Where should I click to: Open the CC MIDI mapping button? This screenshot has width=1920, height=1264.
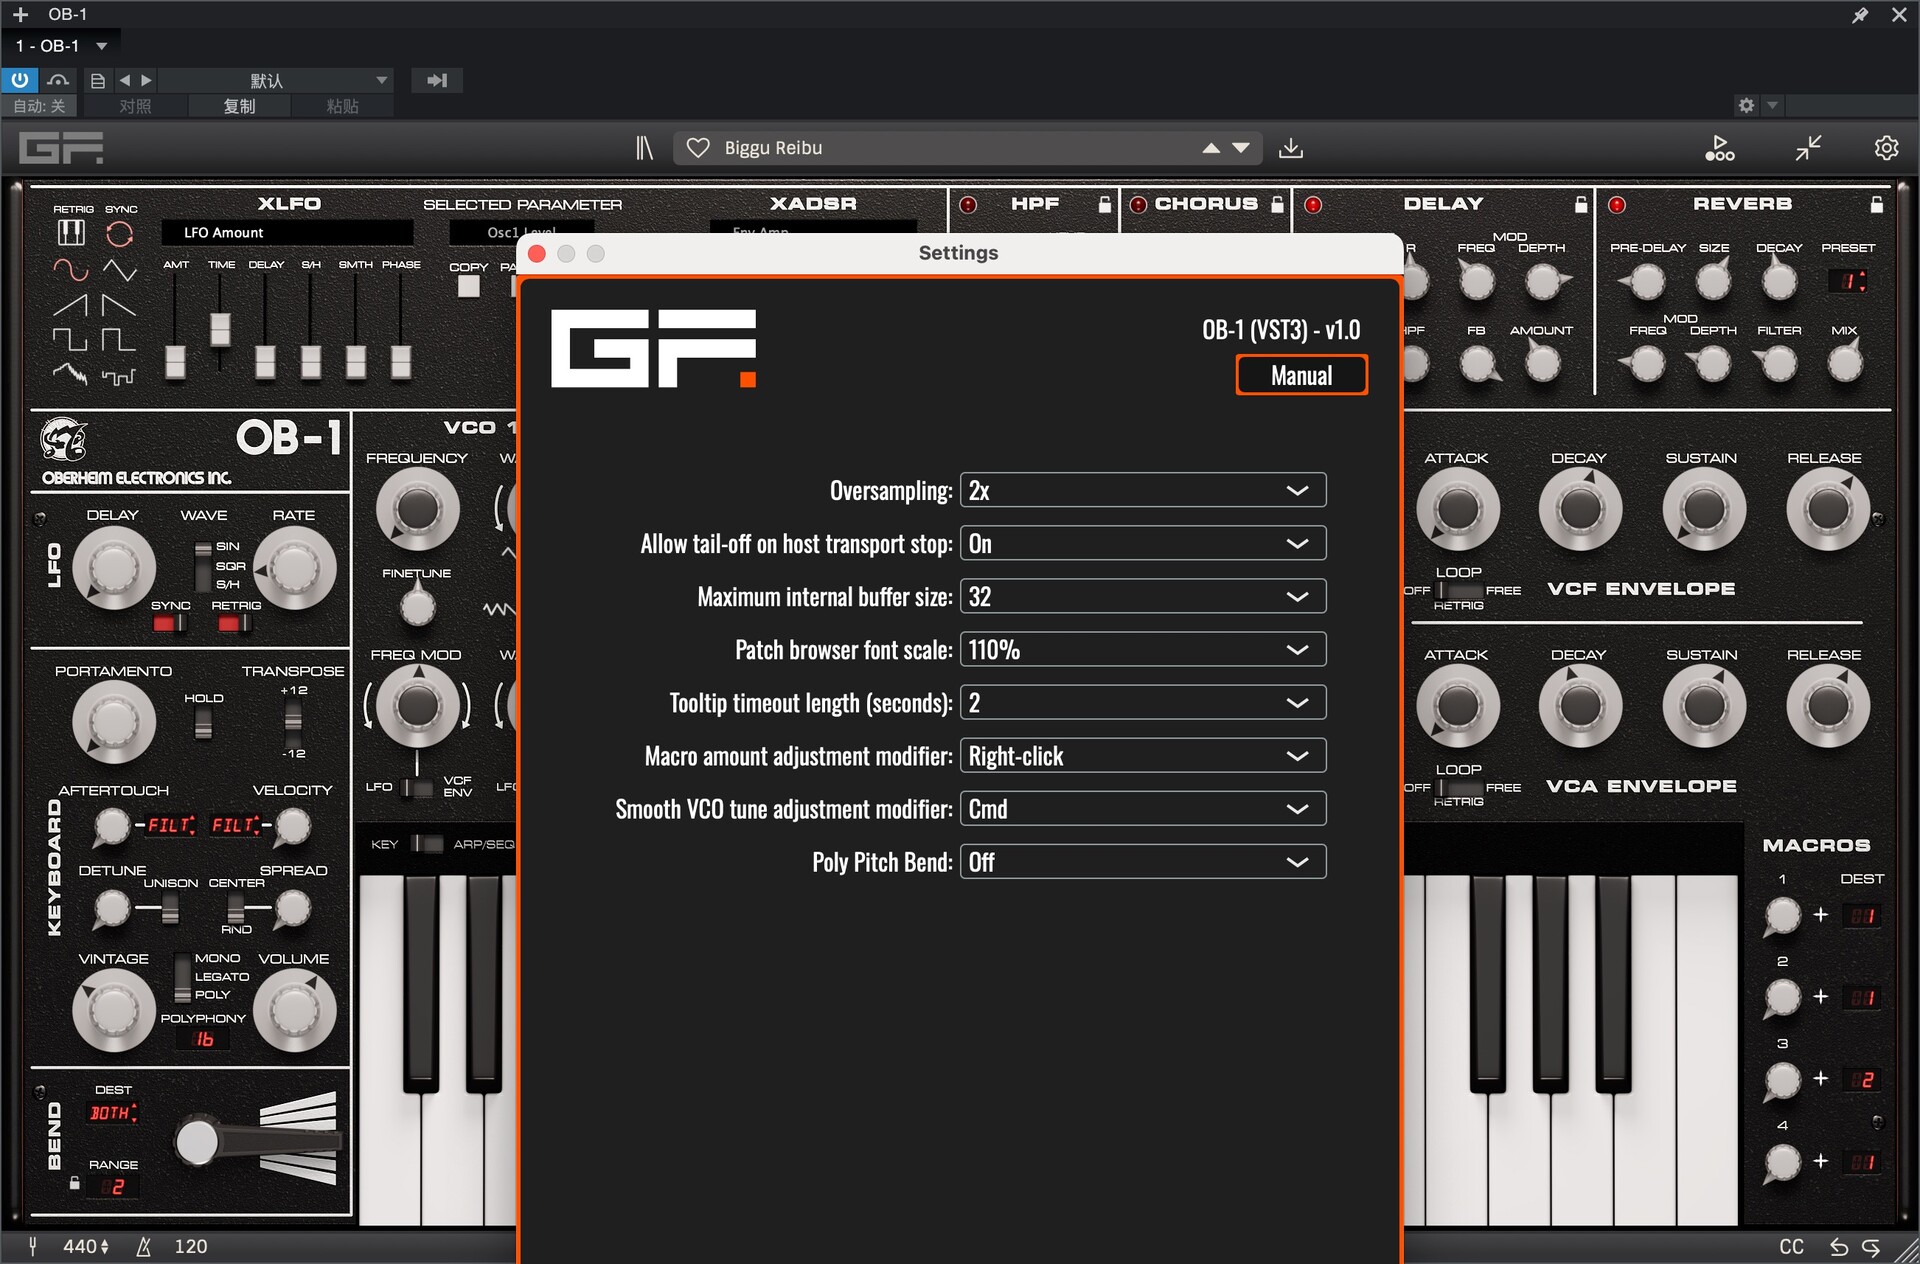[1791, 1247]
